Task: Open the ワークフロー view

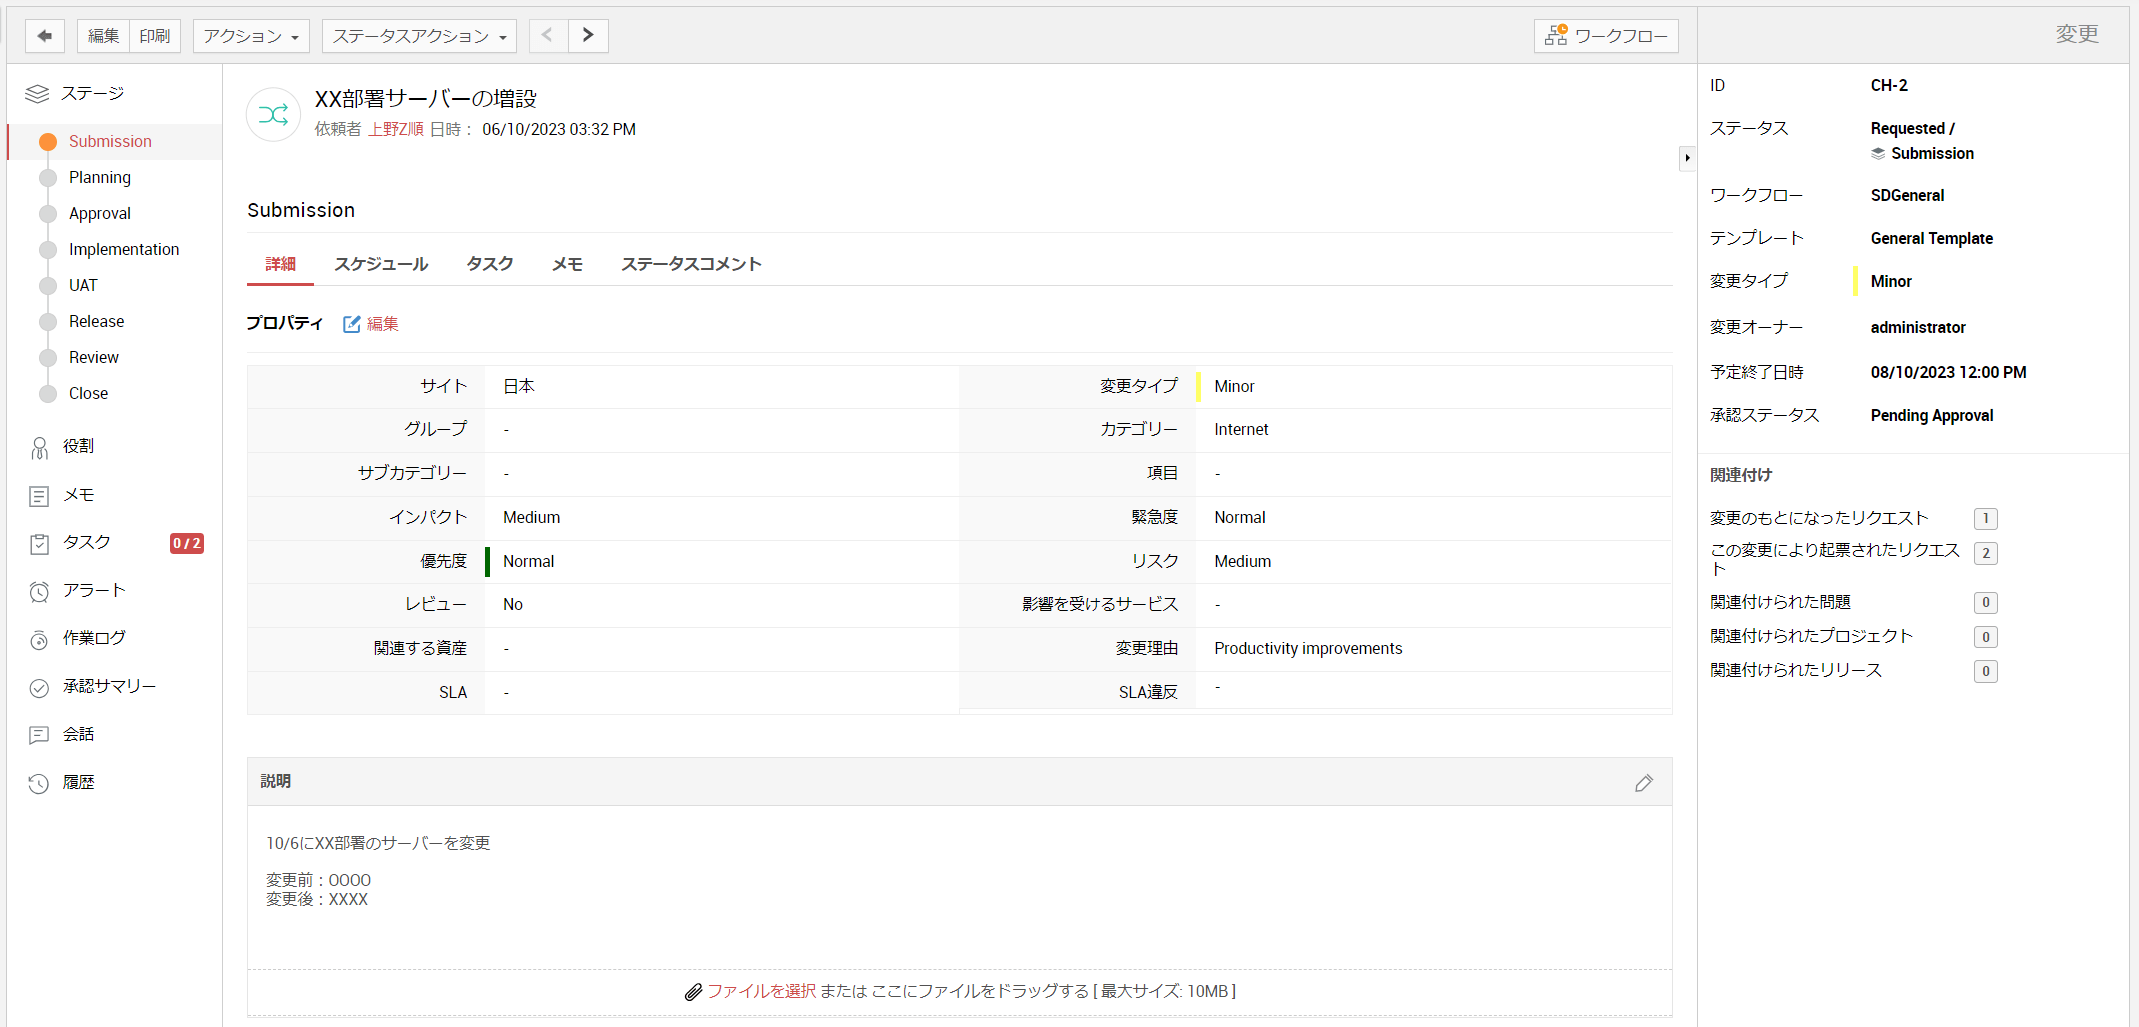Action: click(1605, 35)
